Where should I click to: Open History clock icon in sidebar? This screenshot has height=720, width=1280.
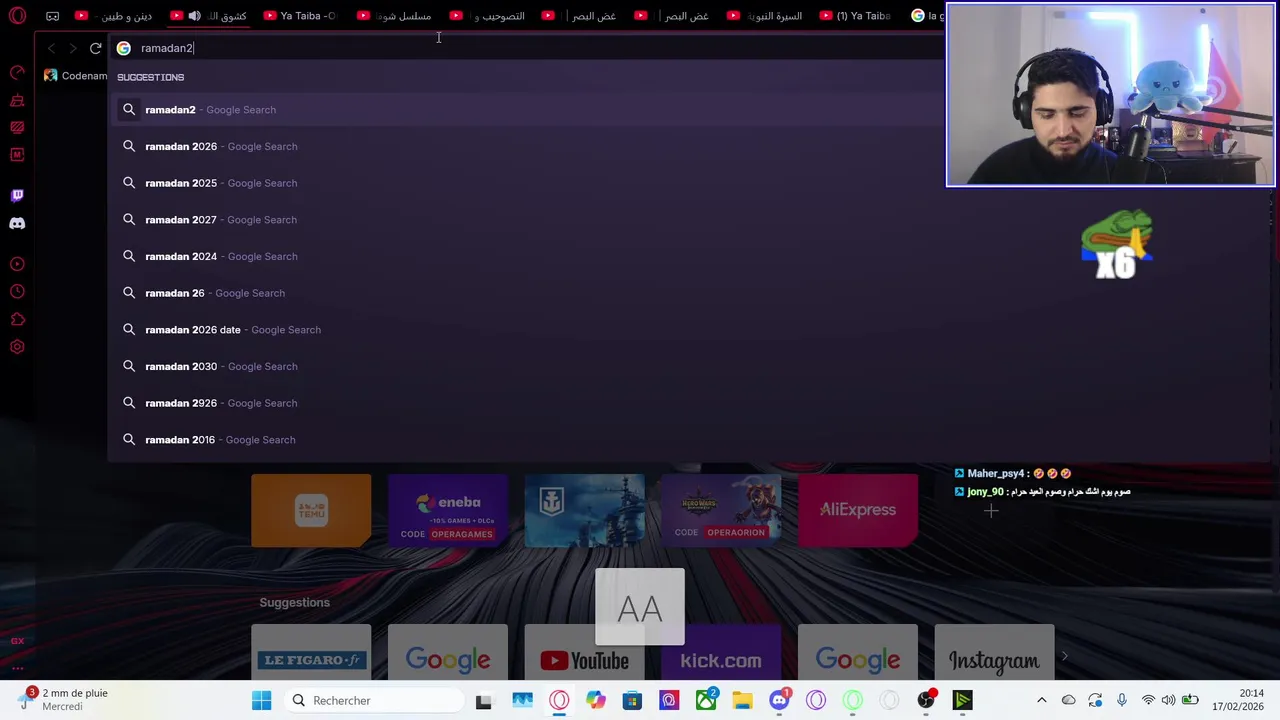[x=17, y=292]
